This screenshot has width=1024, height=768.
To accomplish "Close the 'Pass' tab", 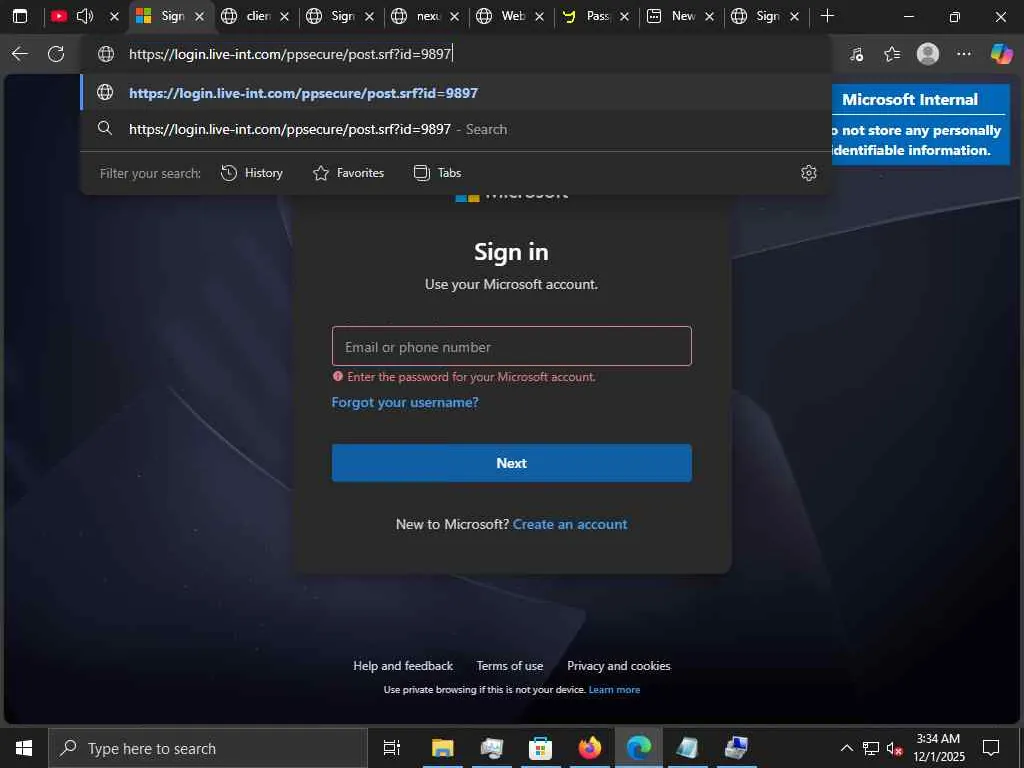I will pyautogui.click(x=624, y=16).
